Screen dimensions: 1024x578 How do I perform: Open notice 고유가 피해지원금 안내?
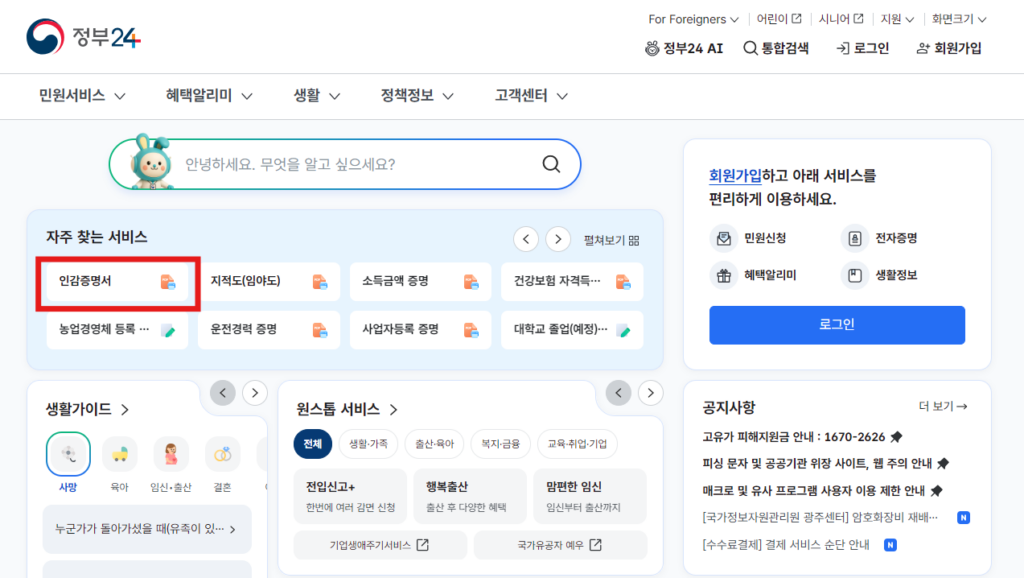click(x=802, y=437)
